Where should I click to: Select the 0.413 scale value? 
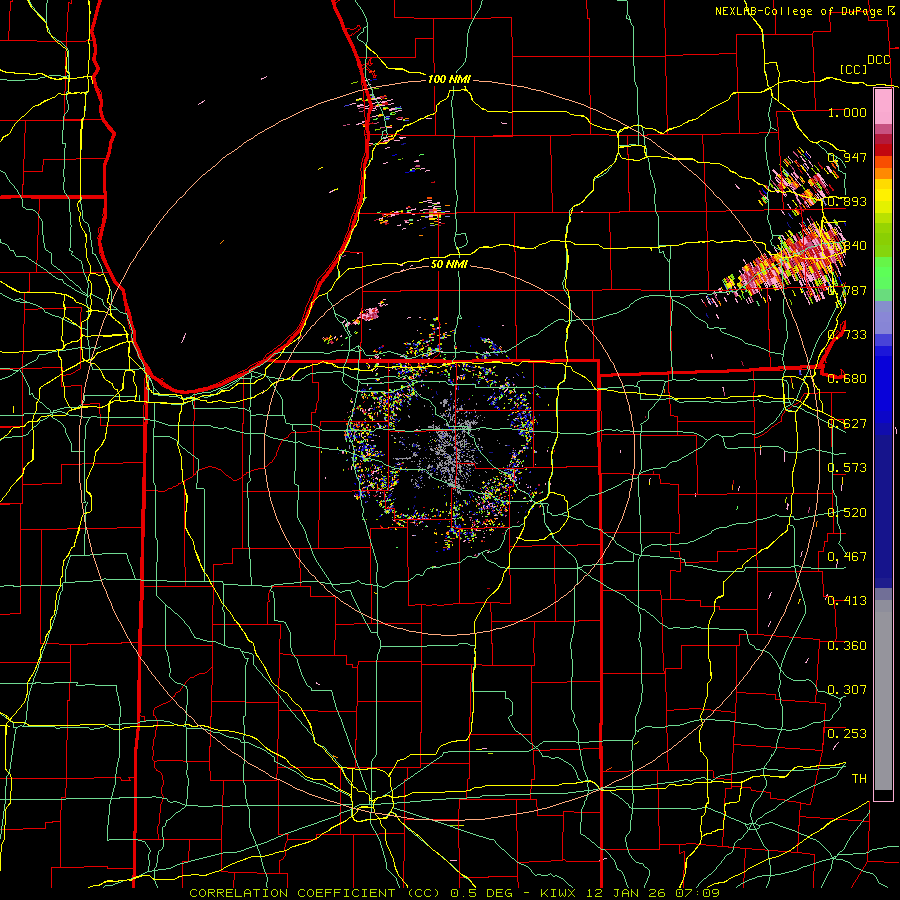847,601
